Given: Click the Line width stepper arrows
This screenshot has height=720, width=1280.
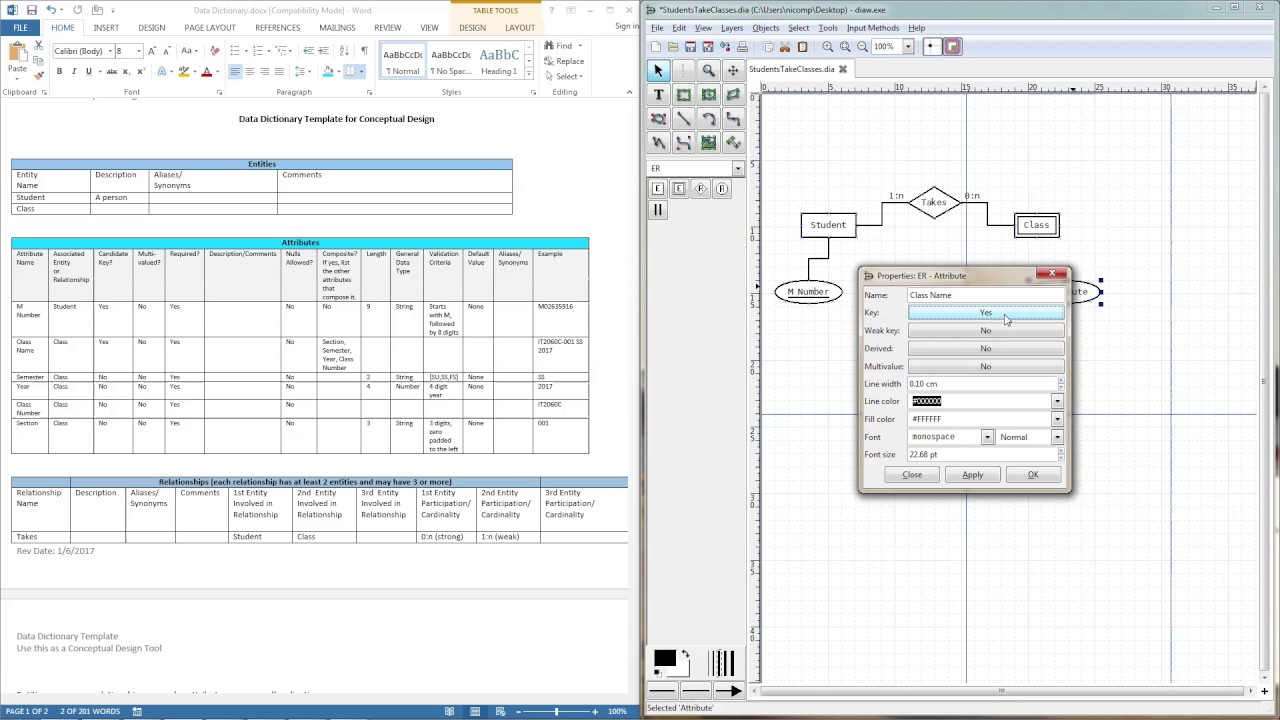Looking at the screenshot, I should (1060, 384).
